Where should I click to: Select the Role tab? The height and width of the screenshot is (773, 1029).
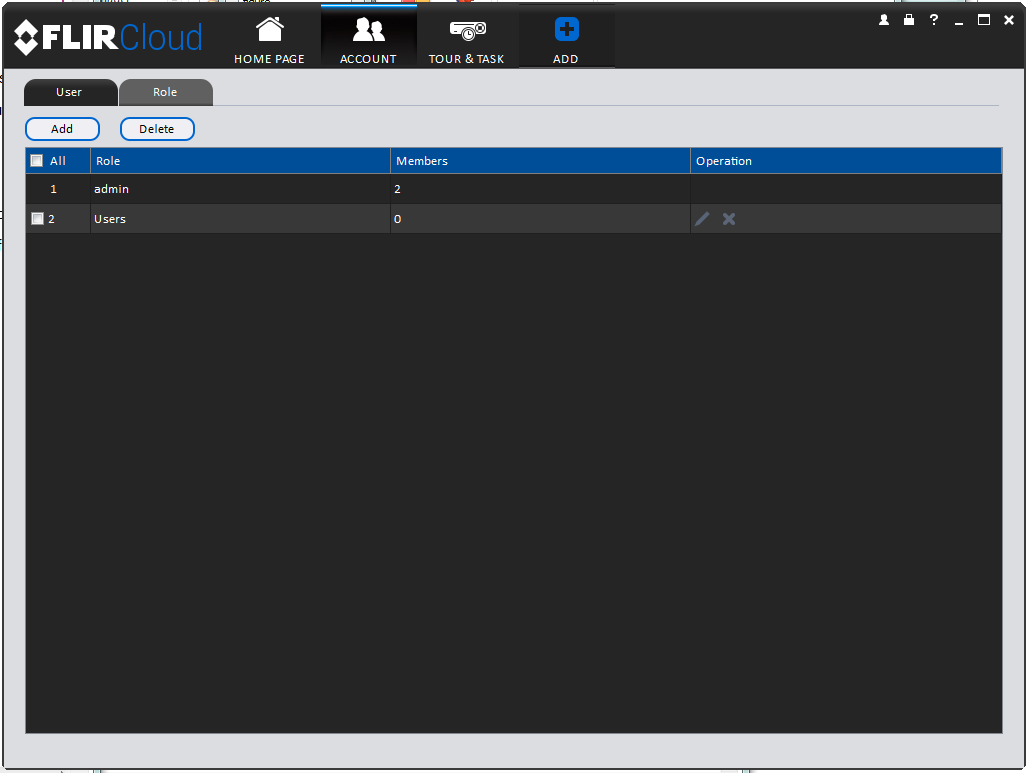165,93
